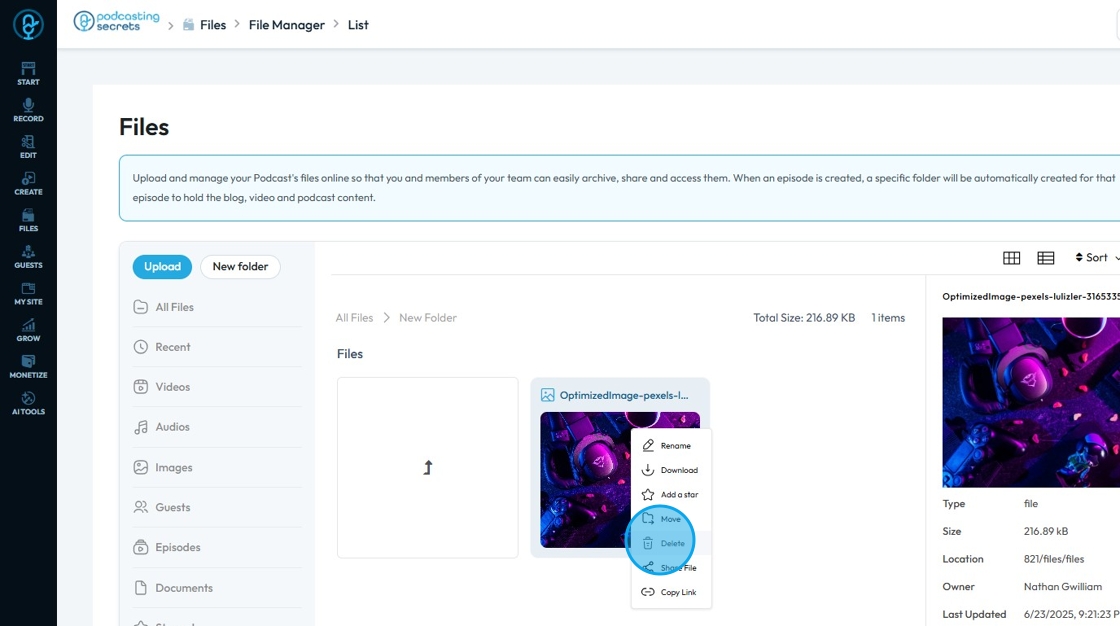1120x626 pixels.
Task: Open the MONETIZE section in sidebar
Action: click(x=28, y=367)
